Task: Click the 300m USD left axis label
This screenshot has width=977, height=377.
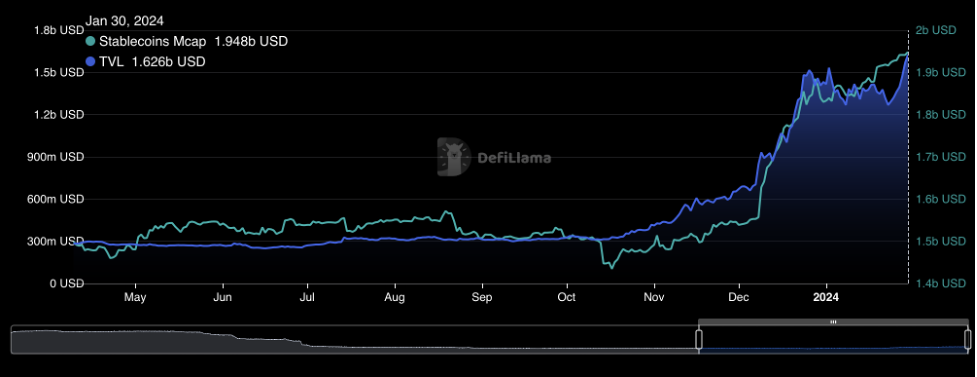Action: tap(55, 241)
